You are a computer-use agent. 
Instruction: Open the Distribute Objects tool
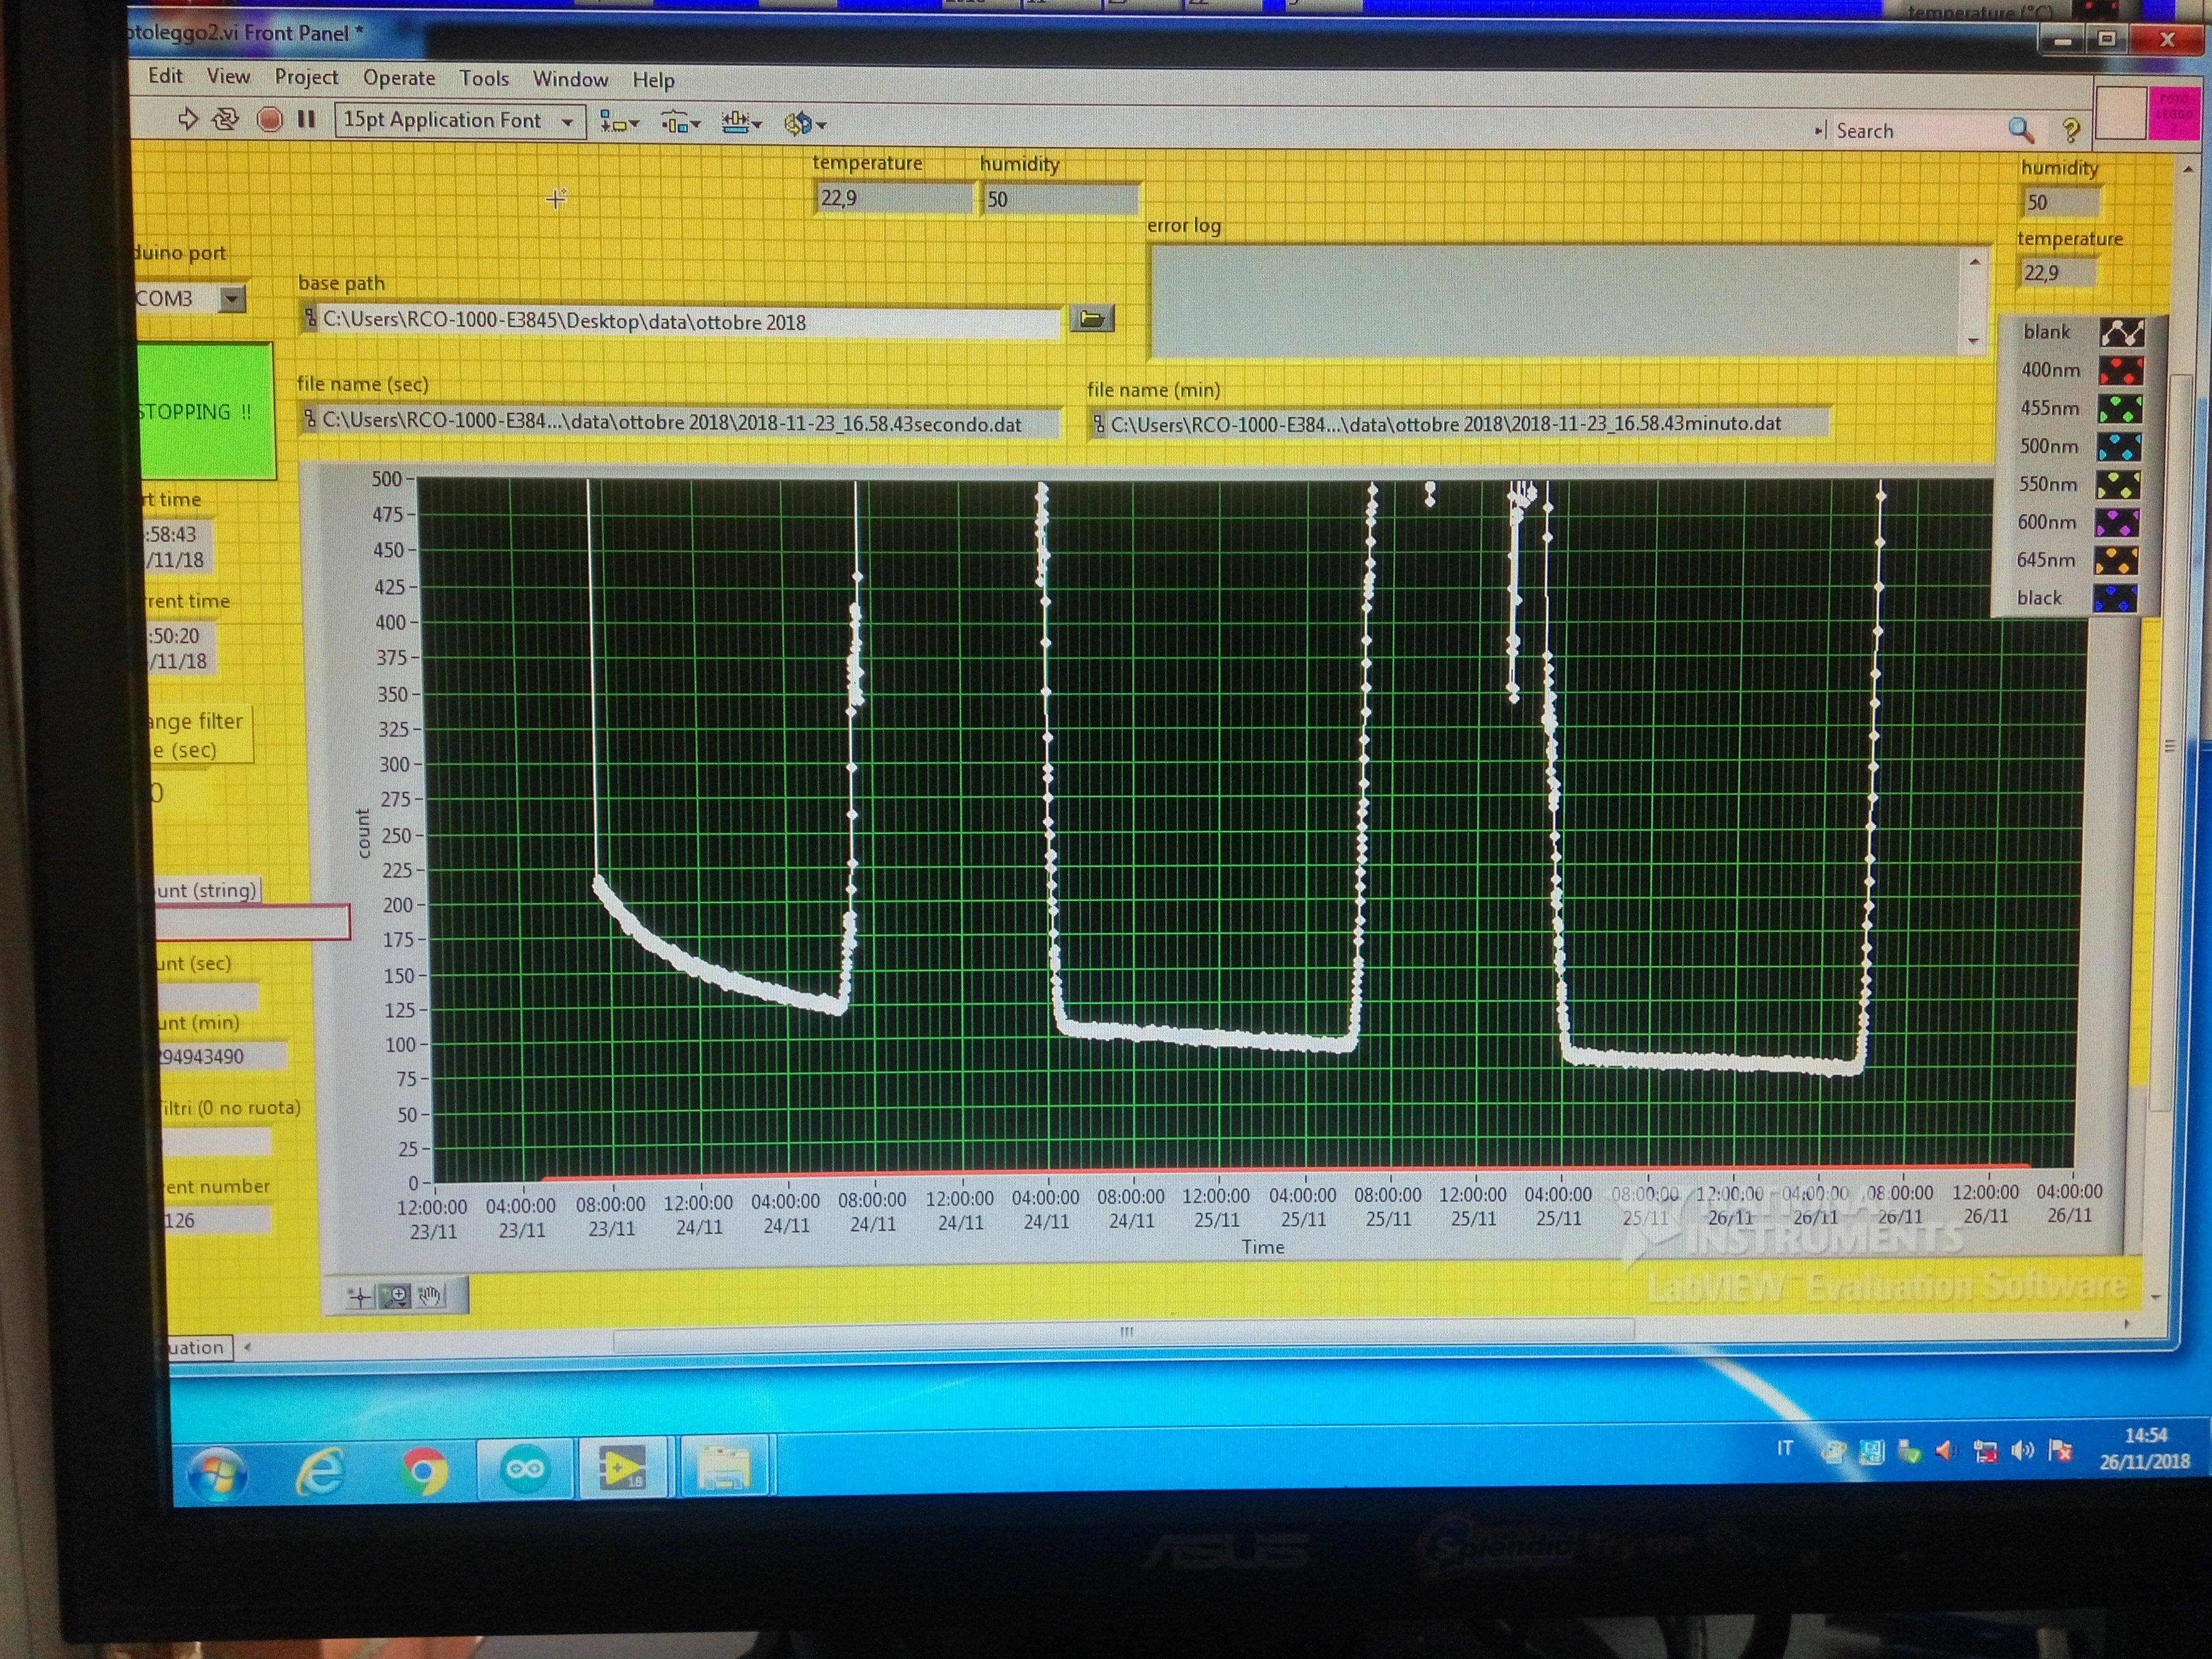pos(680,123)
